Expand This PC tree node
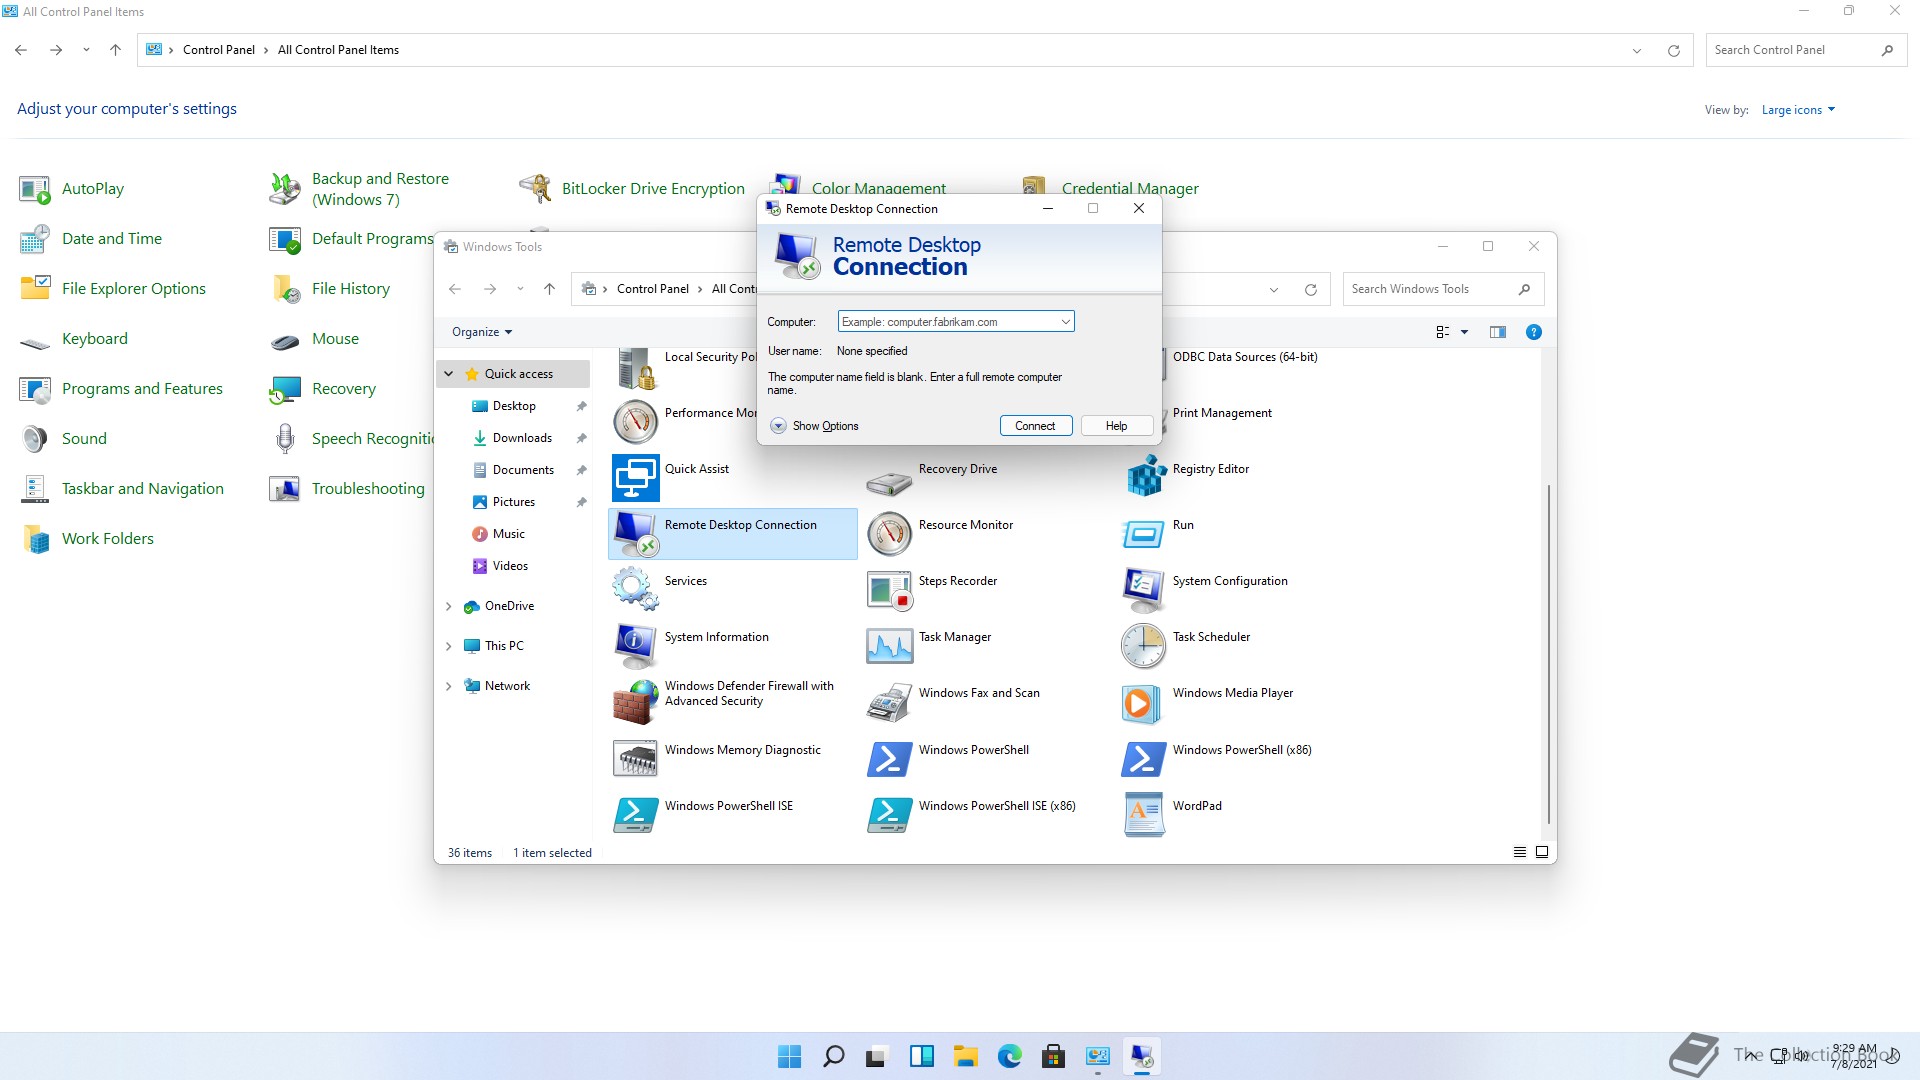Screen dimensions: 1920x1080 pyautogui.click(x=449, y=646)
